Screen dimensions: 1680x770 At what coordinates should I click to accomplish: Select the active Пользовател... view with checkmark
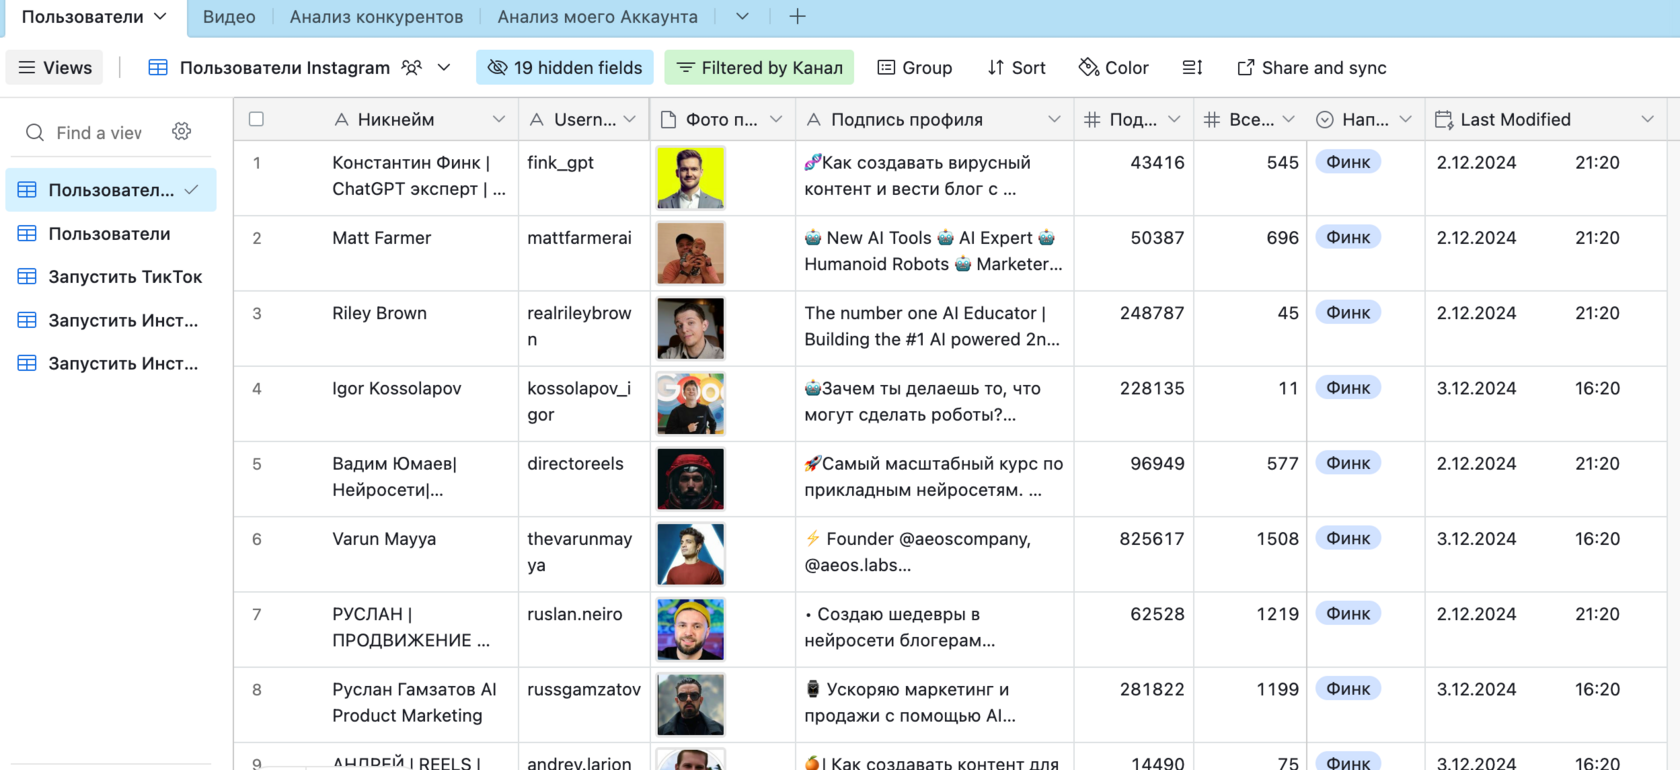point(111,190)
